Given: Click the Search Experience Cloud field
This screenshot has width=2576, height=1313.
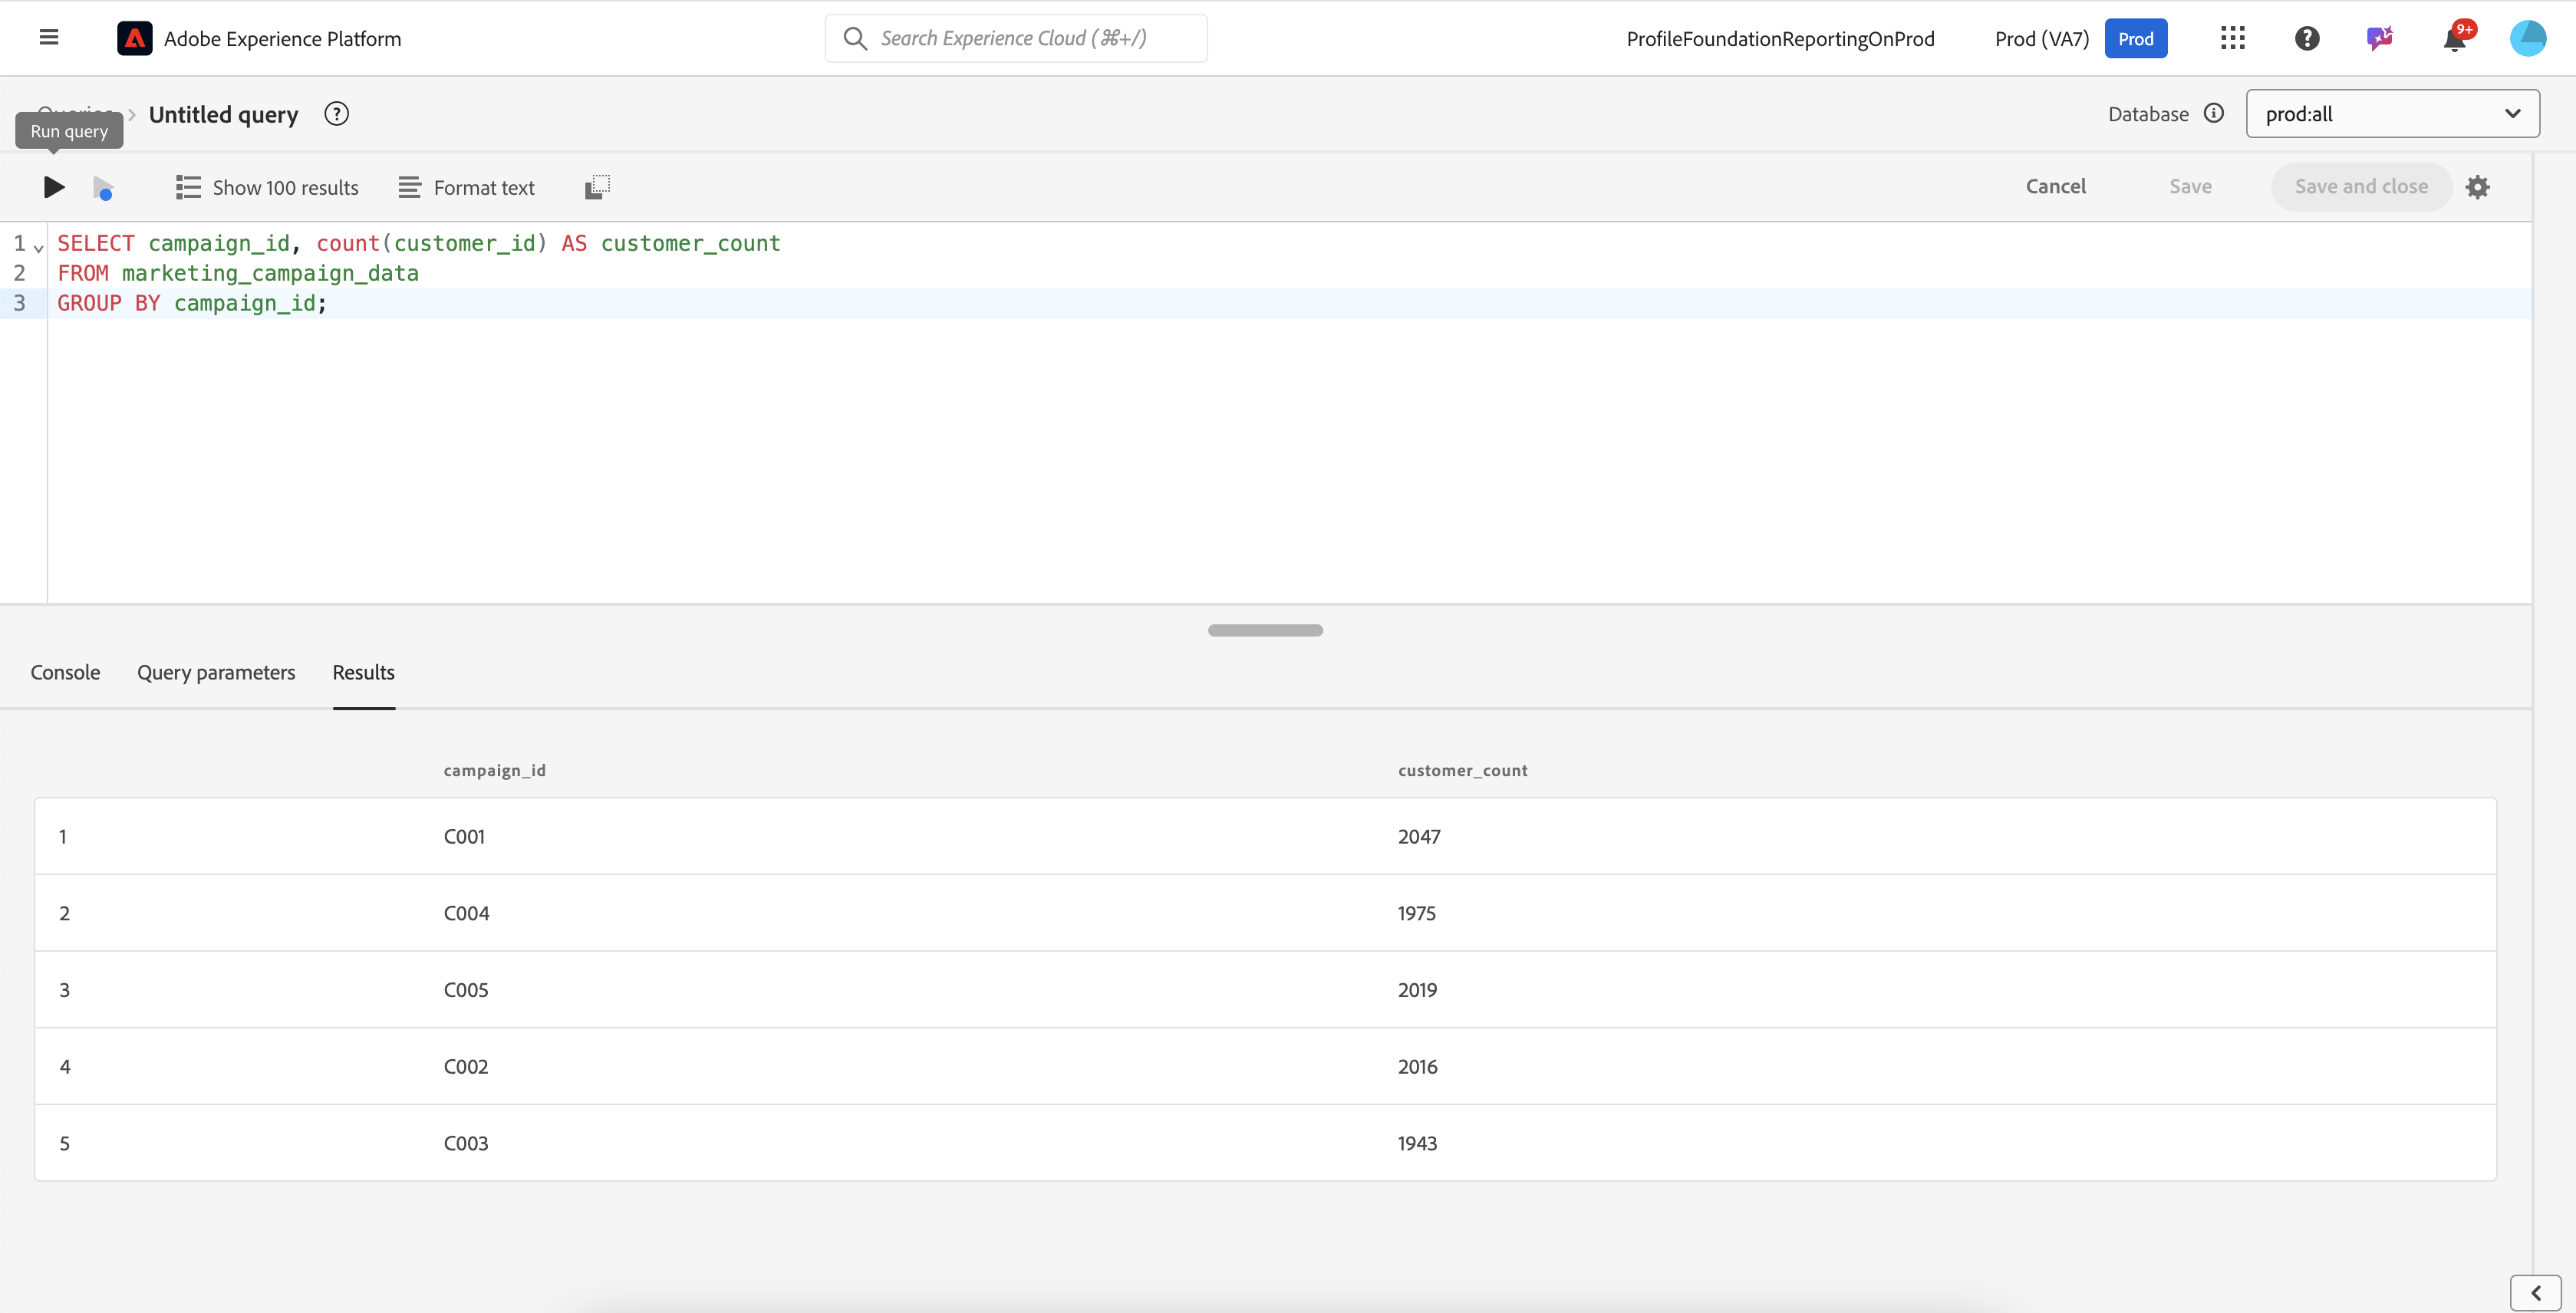Looking at the screenshot, I should coord(1015,38).
